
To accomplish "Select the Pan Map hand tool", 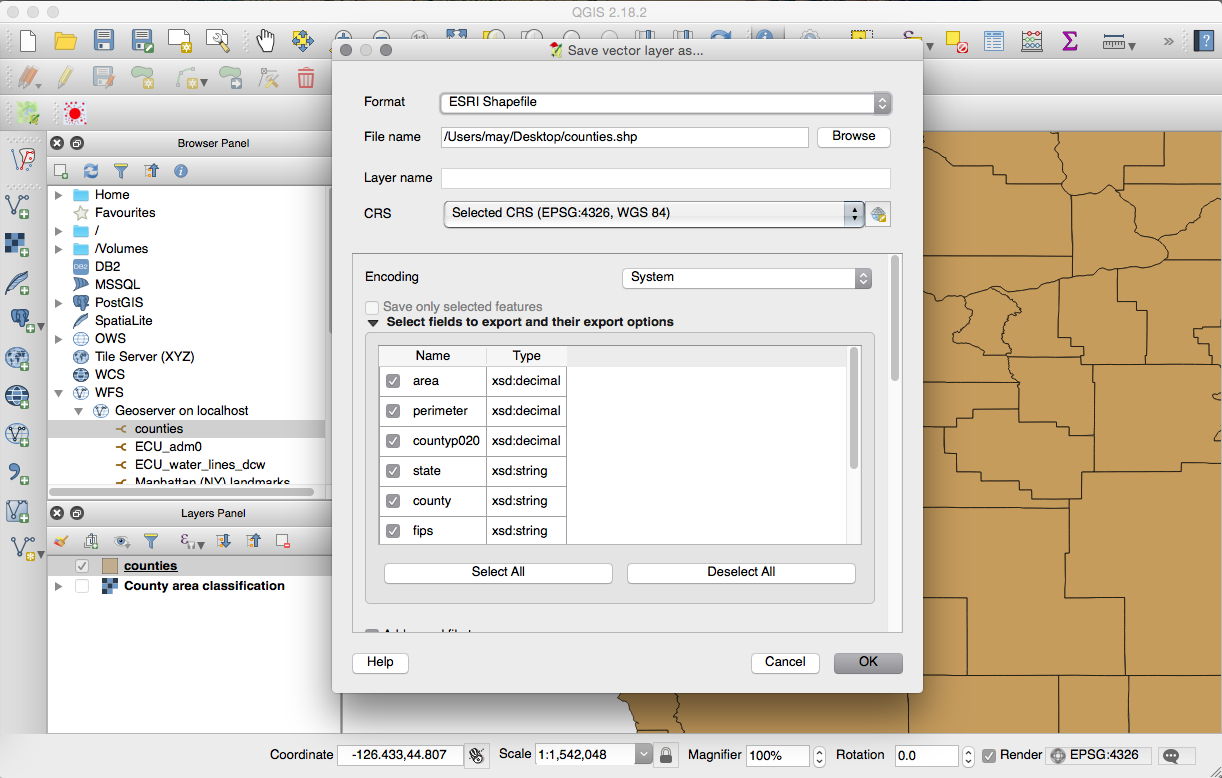I will click(x=265, y=41).
